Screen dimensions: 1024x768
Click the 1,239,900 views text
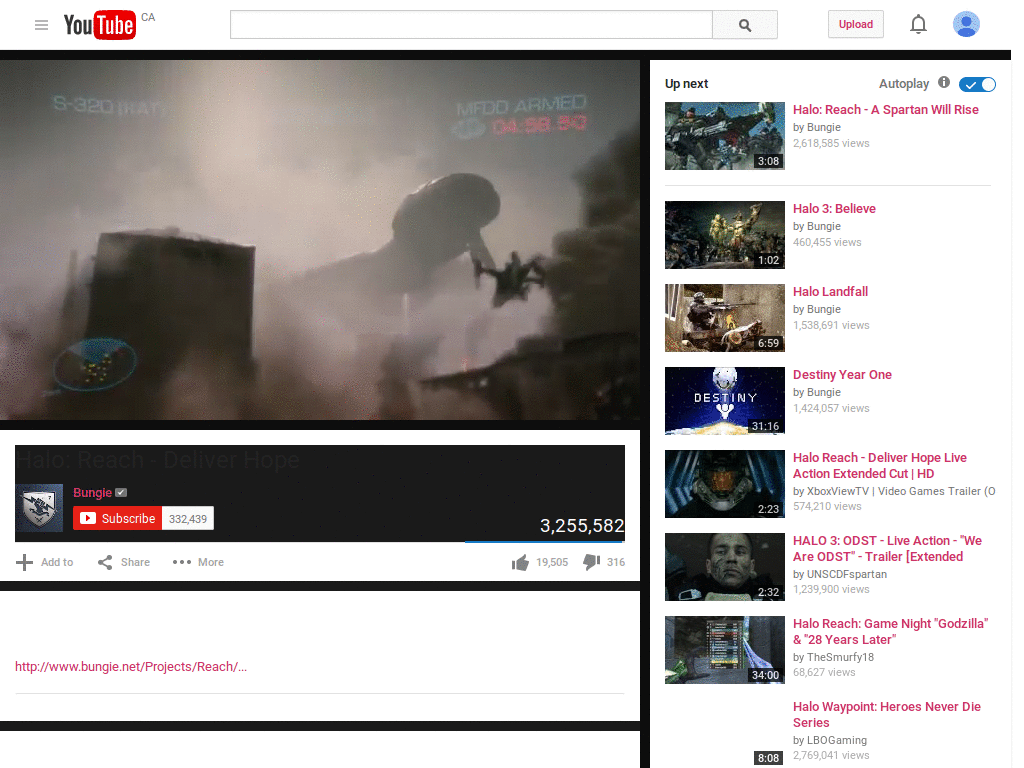click(831, 589)
